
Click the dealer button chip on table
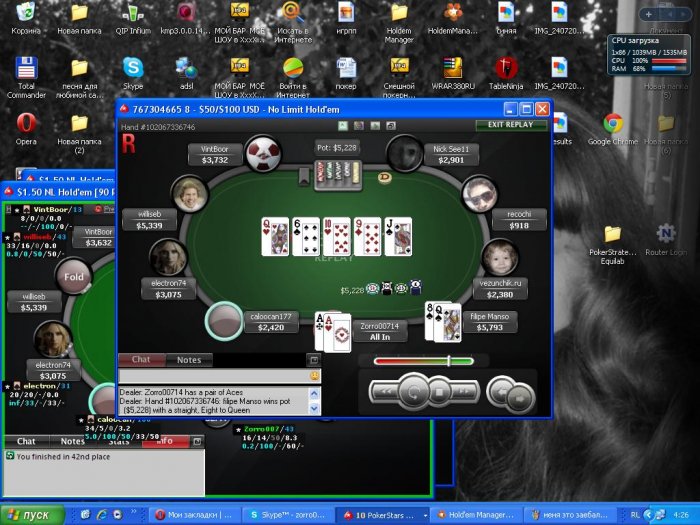(384, 178)
